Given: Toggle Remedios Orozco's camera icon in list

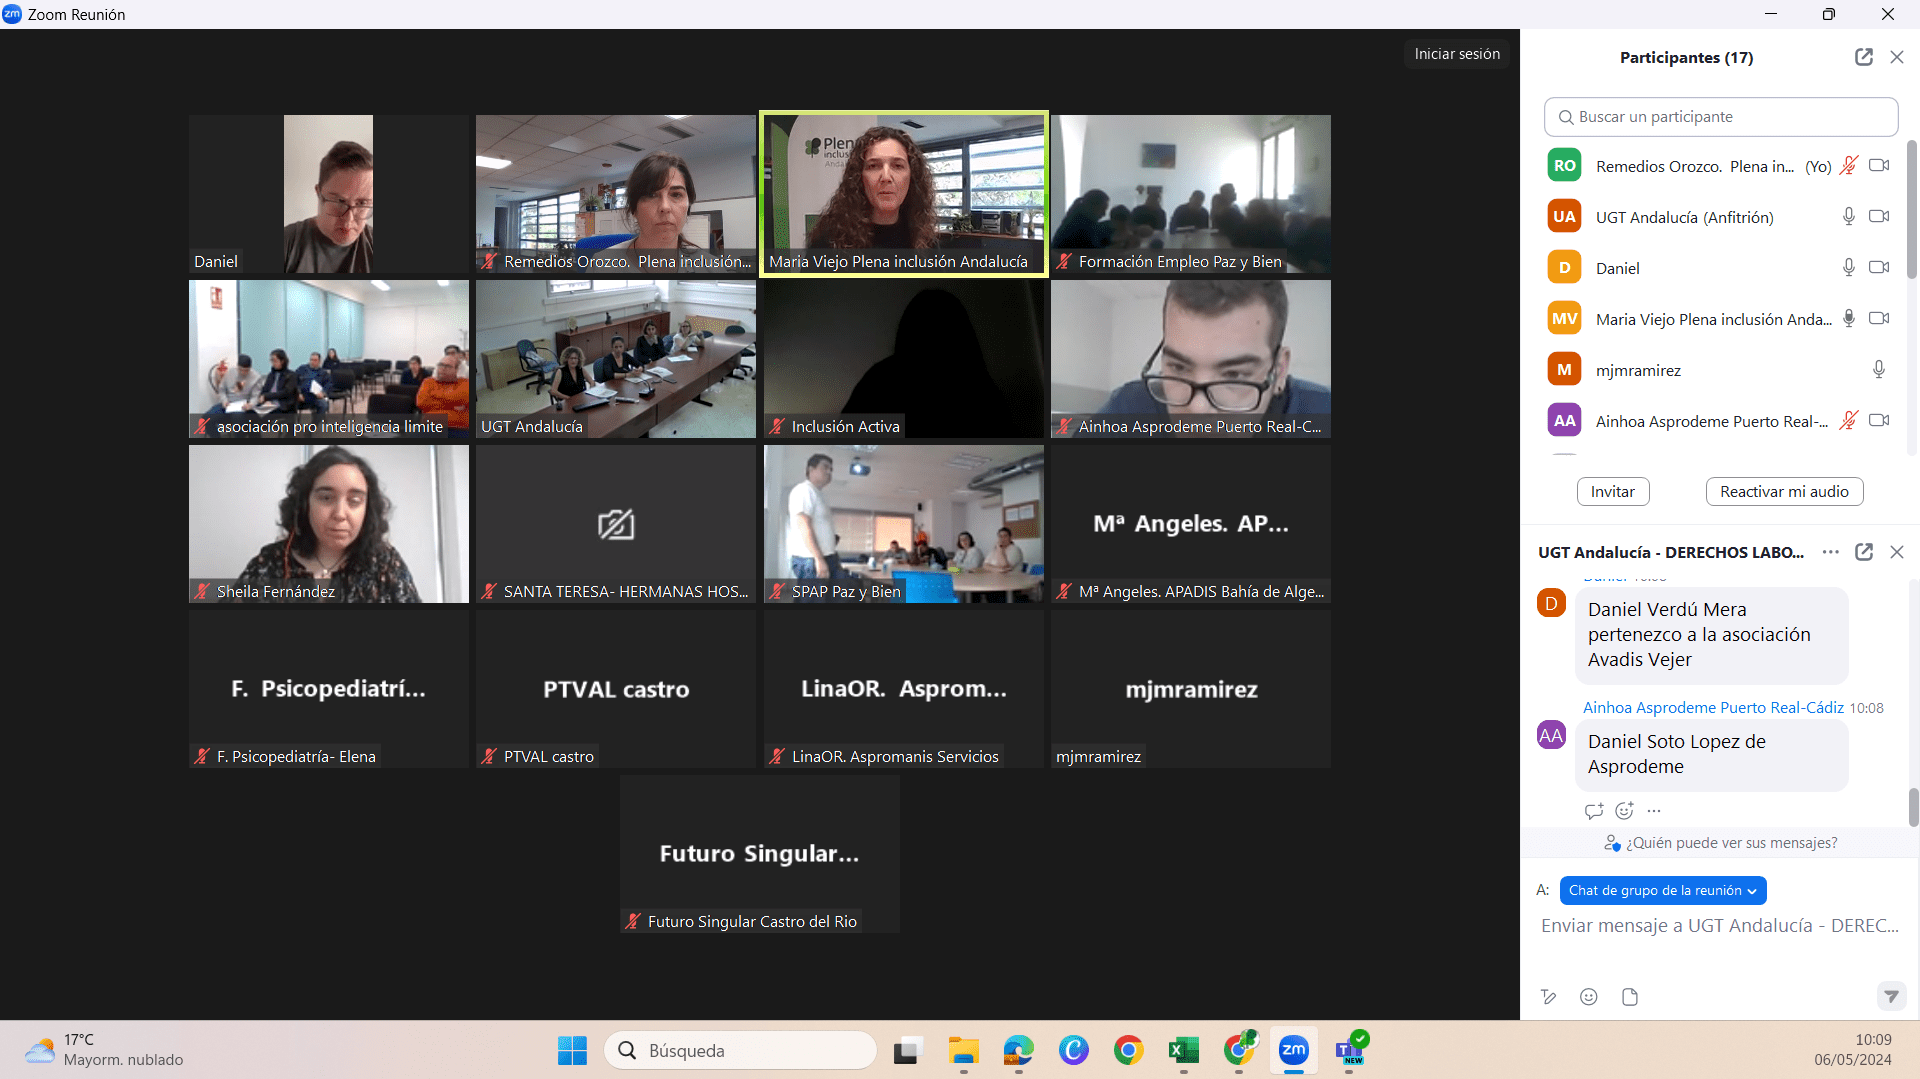Looking at the screenshot, I should 1879,166.
